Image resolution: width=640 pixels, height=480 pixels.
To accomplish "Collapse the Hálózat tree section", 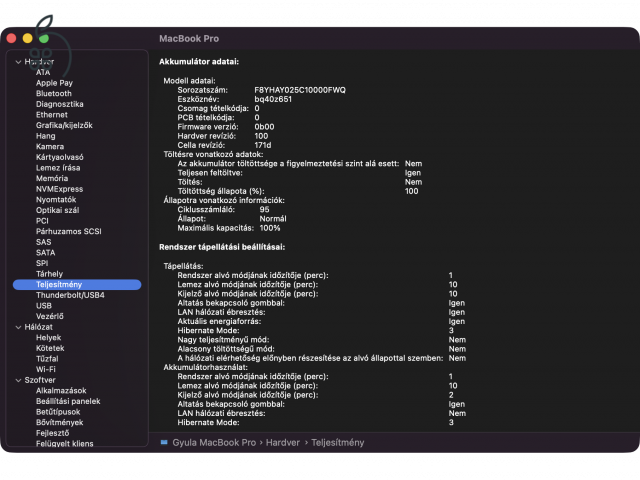I will [18, 327].
